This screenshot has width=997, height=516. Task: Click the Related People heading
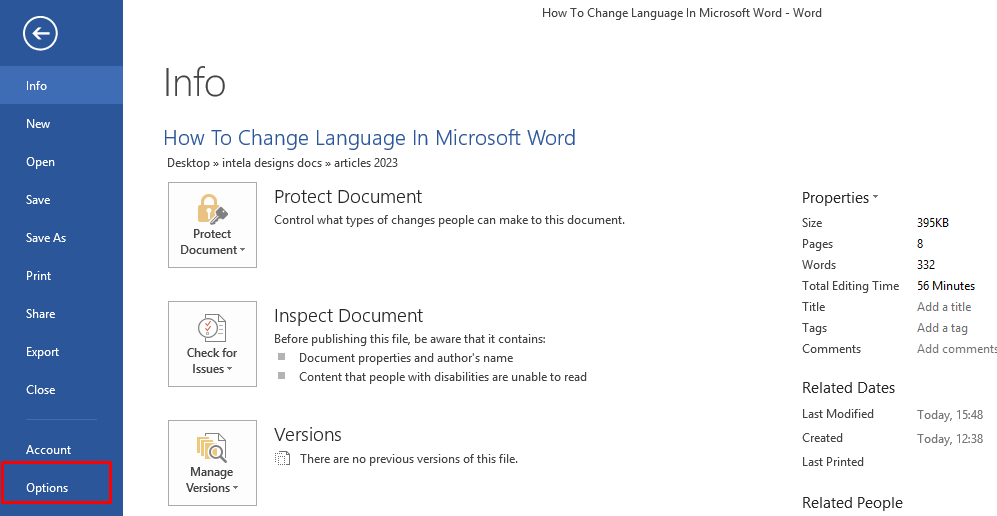[852, 503]
